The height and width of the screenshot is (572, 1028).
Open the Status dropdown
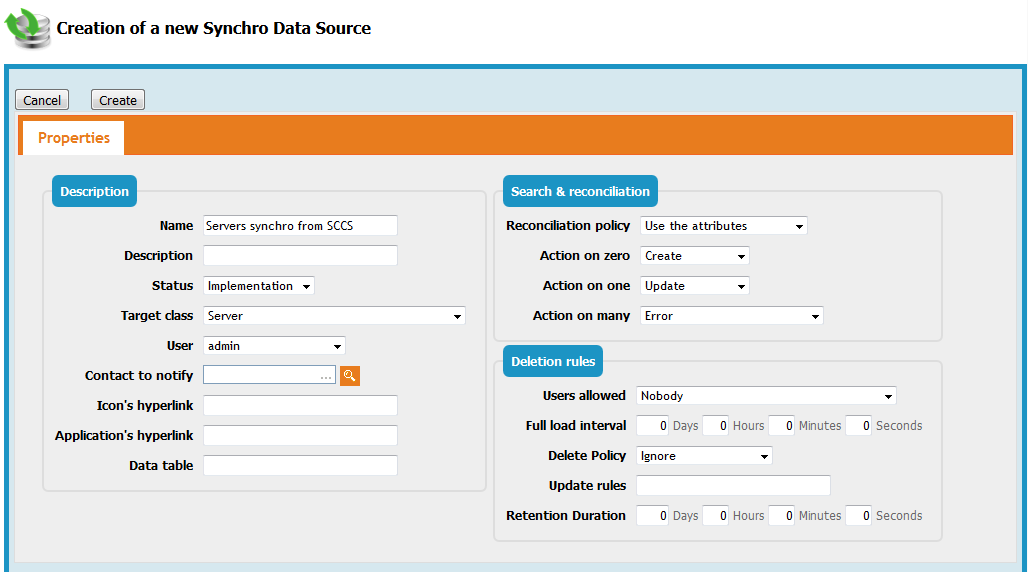[258, 286]
